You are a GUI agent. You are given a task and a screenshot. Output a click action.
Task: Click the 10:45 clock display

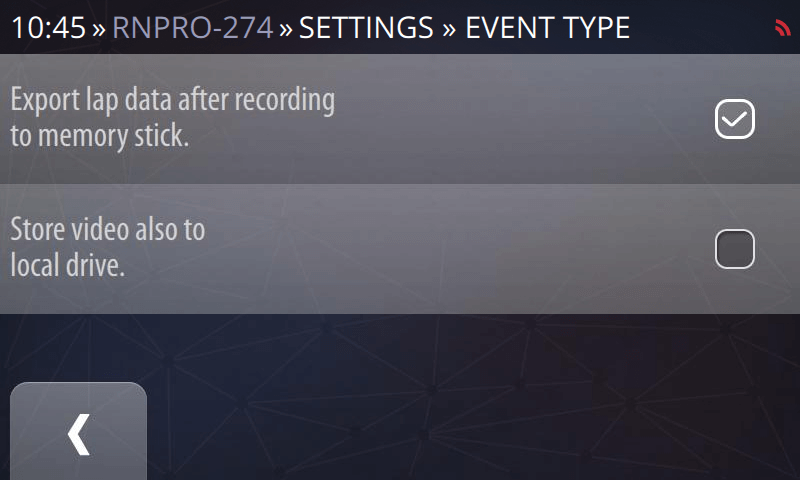[48, 28]
